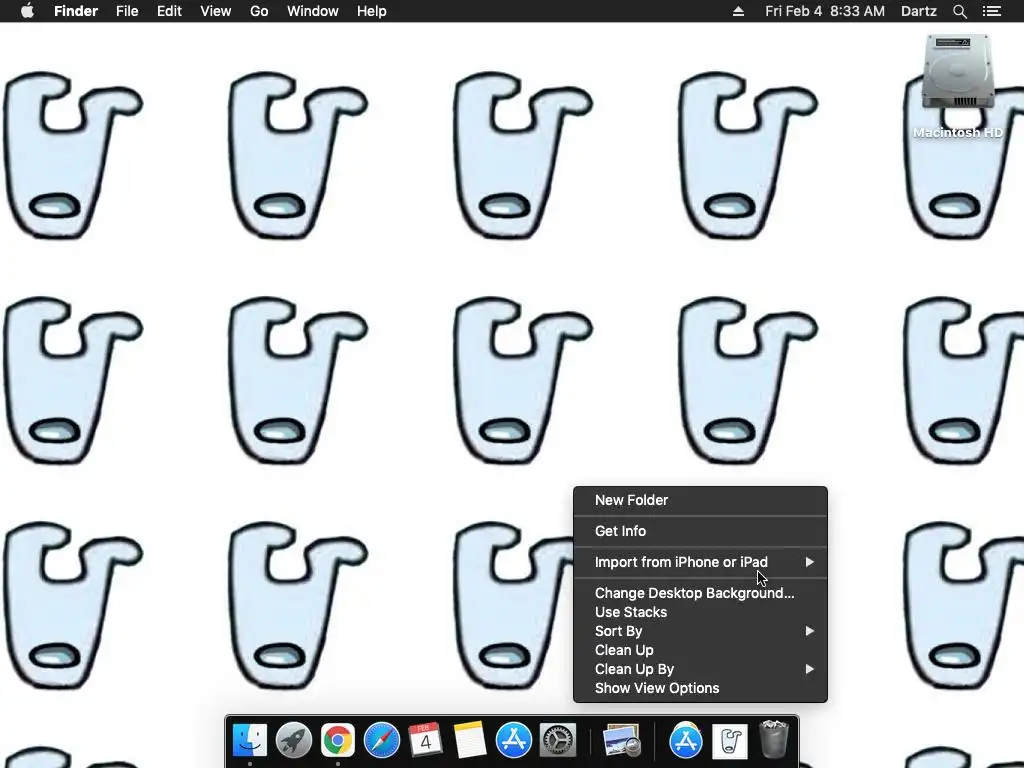Open the round App Store icon in Dock
The image size is (1024, 768).
pos(686,741)
